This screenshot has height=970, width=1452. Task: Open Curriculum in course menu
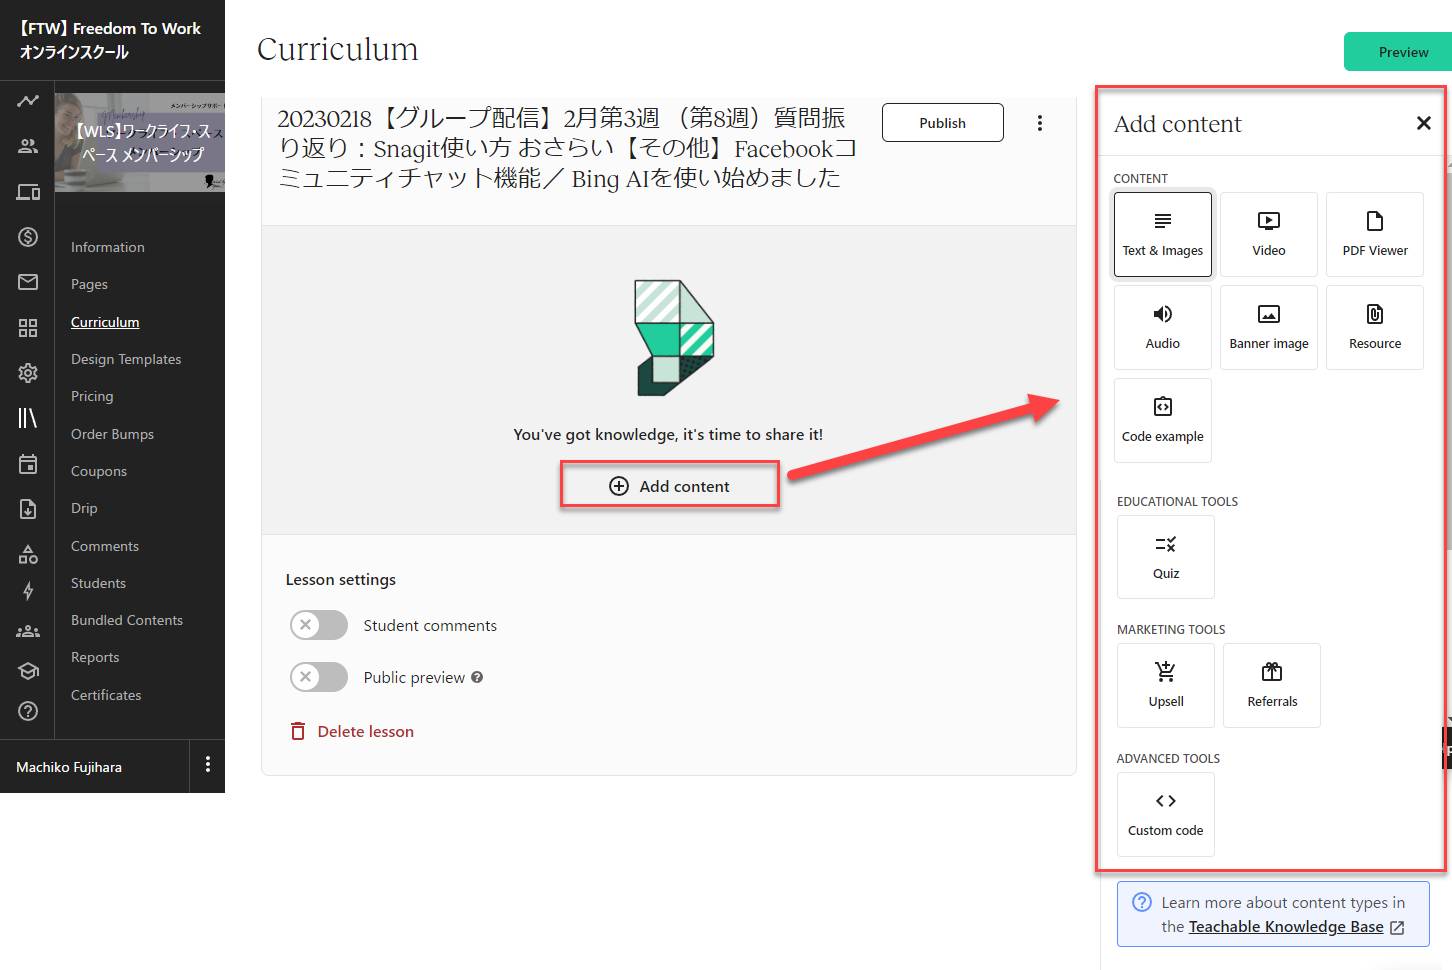[105, 322]
